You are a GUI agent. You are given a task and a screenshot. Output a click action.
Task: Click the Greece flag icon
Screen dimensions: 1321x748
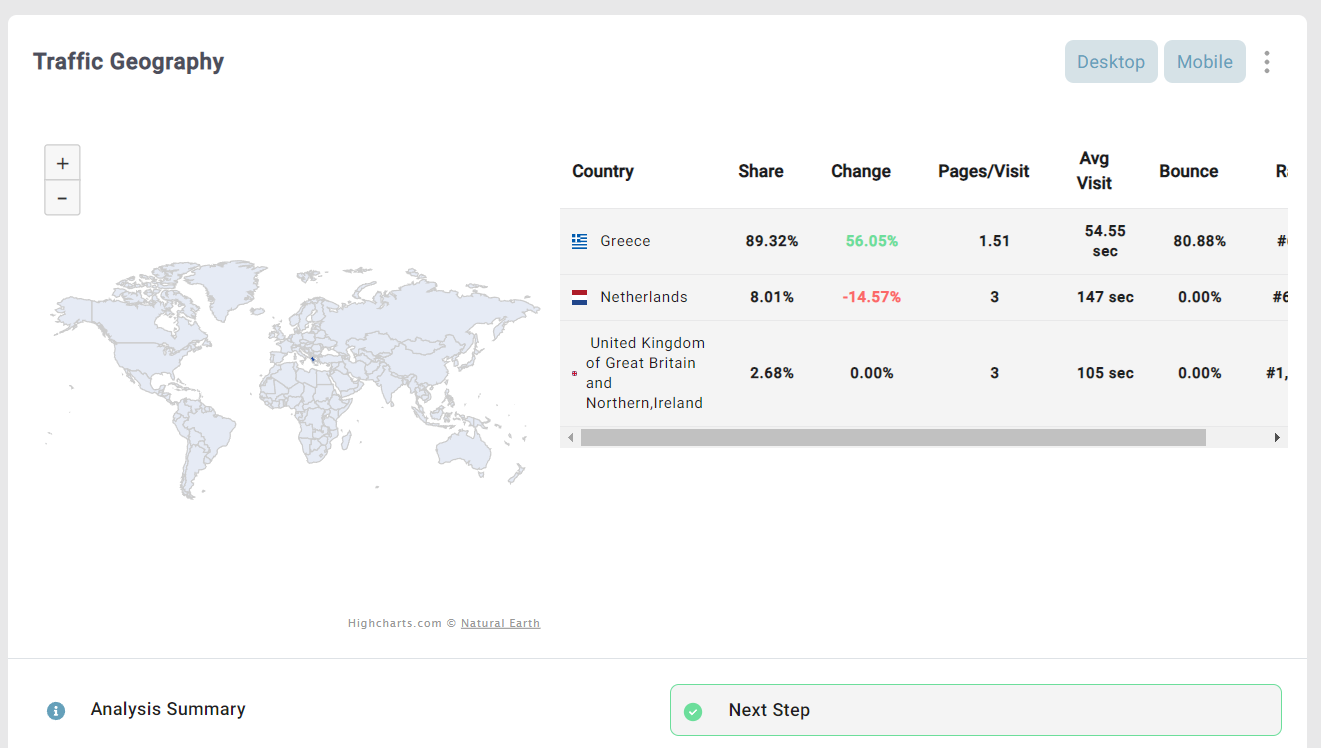579,241
